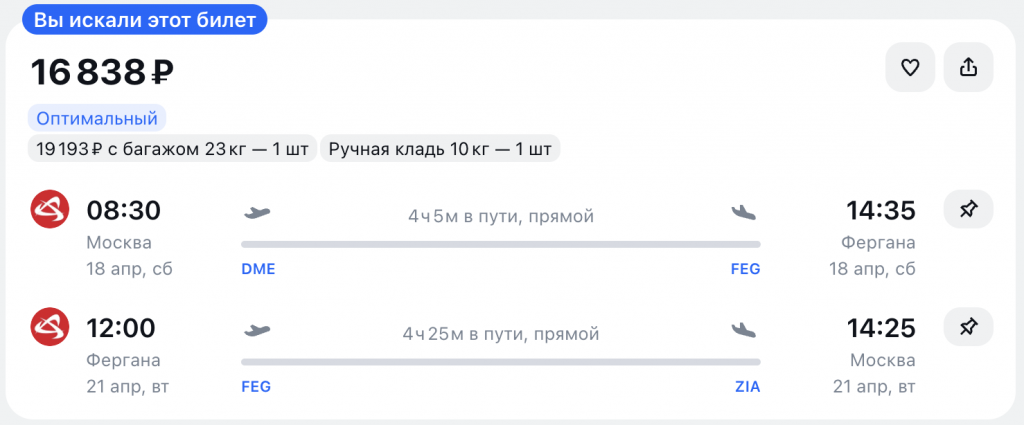
Task: Click the share ticket icon
Action: 968,68
